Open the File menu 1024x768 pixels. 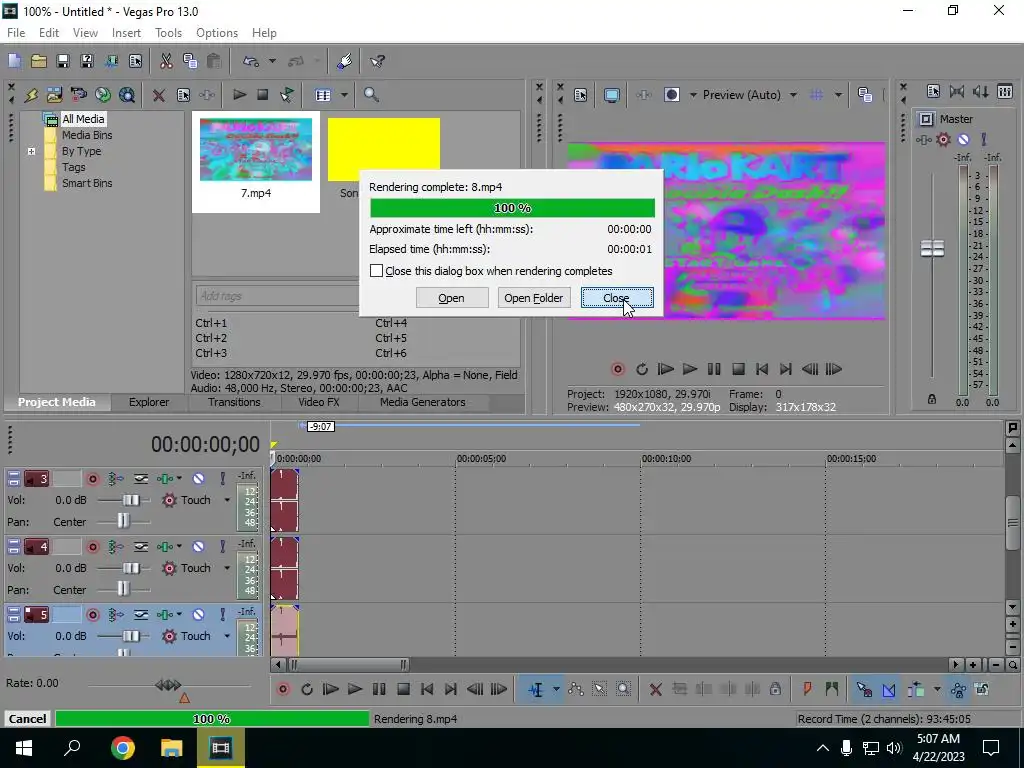tap(16, 33)
